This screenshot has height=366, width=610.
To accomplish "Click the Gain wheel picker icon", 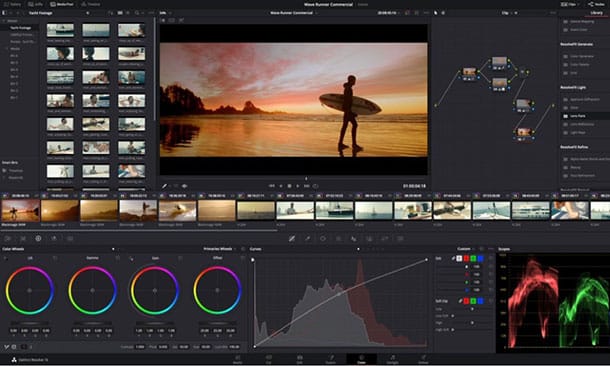I will 131,258.
